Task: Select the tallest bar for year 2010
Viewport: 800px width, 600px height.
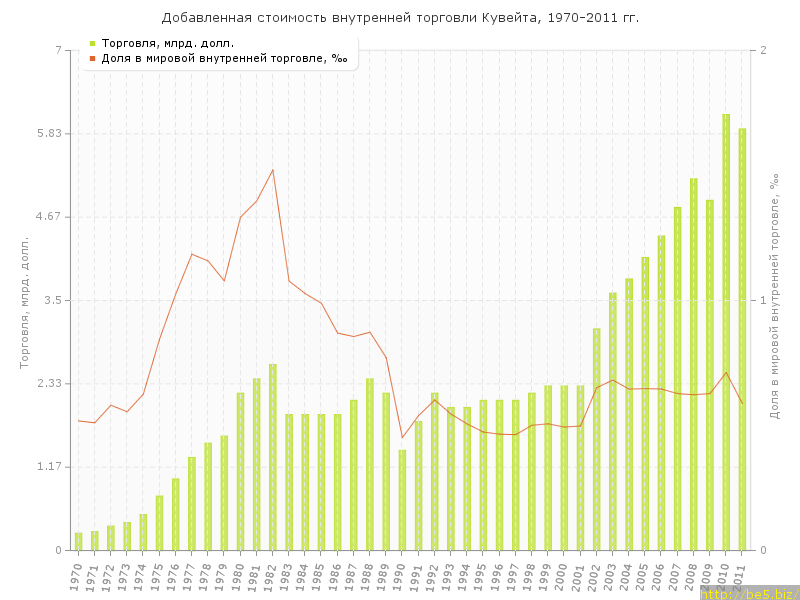Action: [x=726, y=332]
